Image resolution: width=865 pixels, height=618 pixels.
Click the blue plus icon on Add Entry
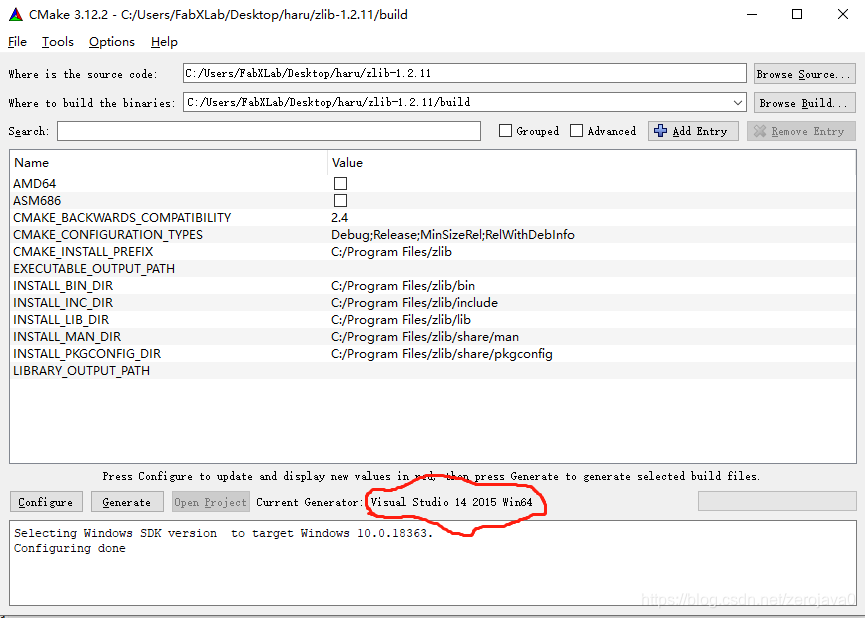tap(660, 131)
